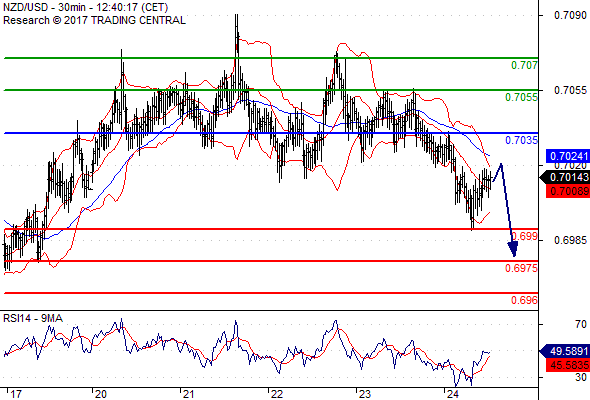The width and height of the screenshot is (590, 400).
Task: Click the date 21 on time axis
Action: [189, 394]
